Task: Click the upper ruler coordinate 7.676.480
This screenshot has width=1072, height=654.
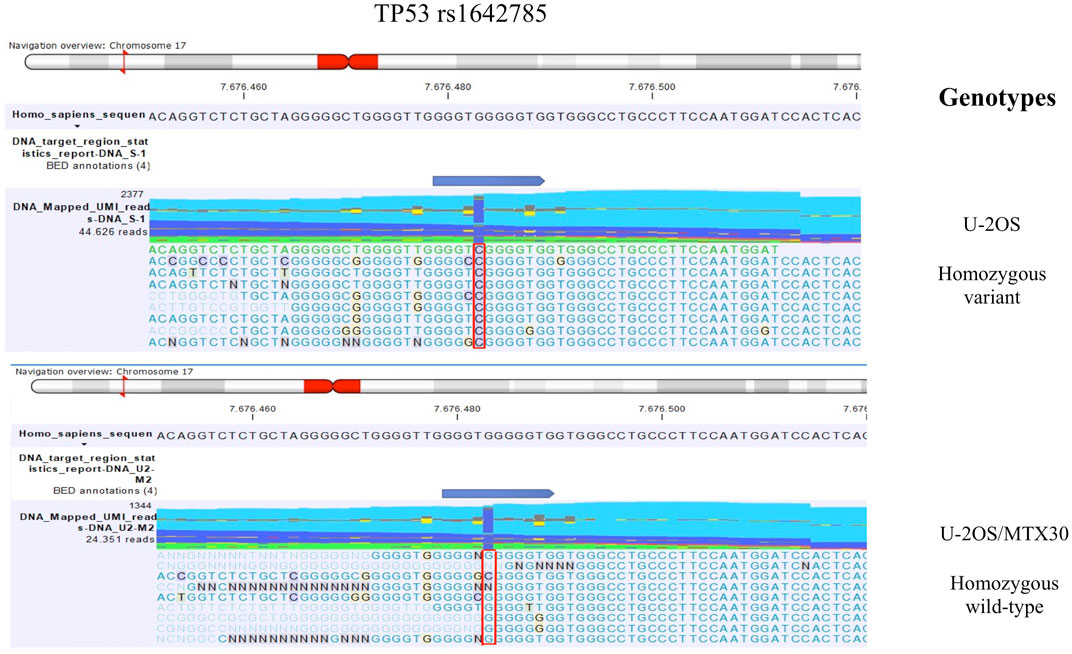Action: [448, 87]
